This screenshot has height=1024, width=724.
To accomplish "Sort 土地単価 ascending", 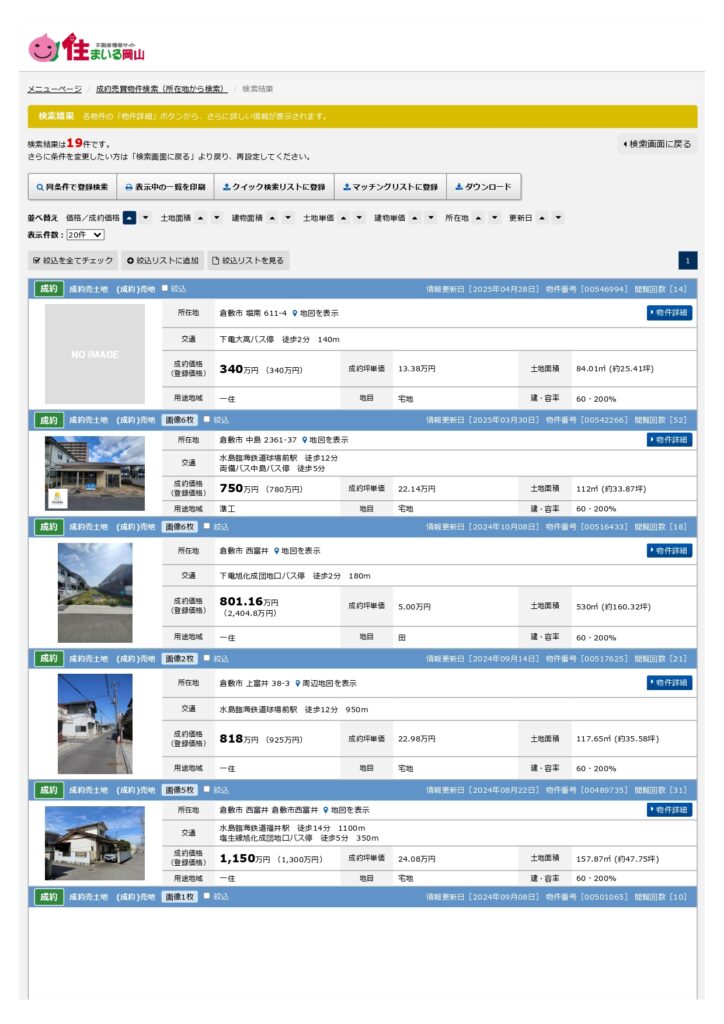I will [x=343, y=218].
